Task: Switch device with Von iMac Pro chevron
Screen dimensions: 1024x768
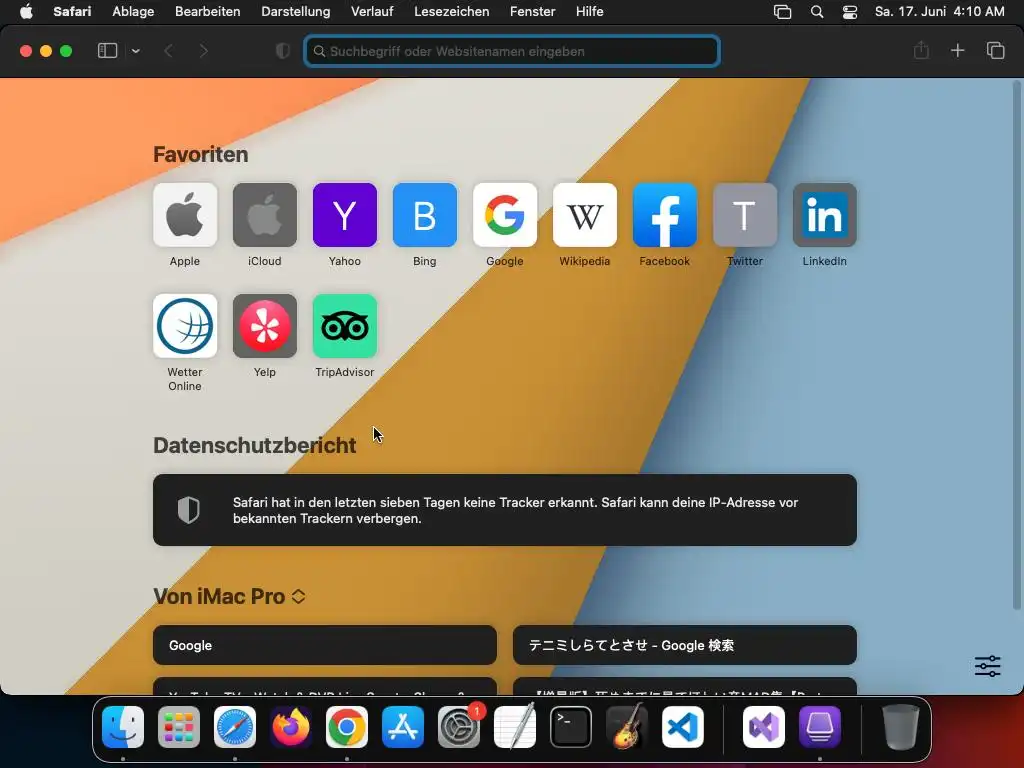Action: (298, 596)
